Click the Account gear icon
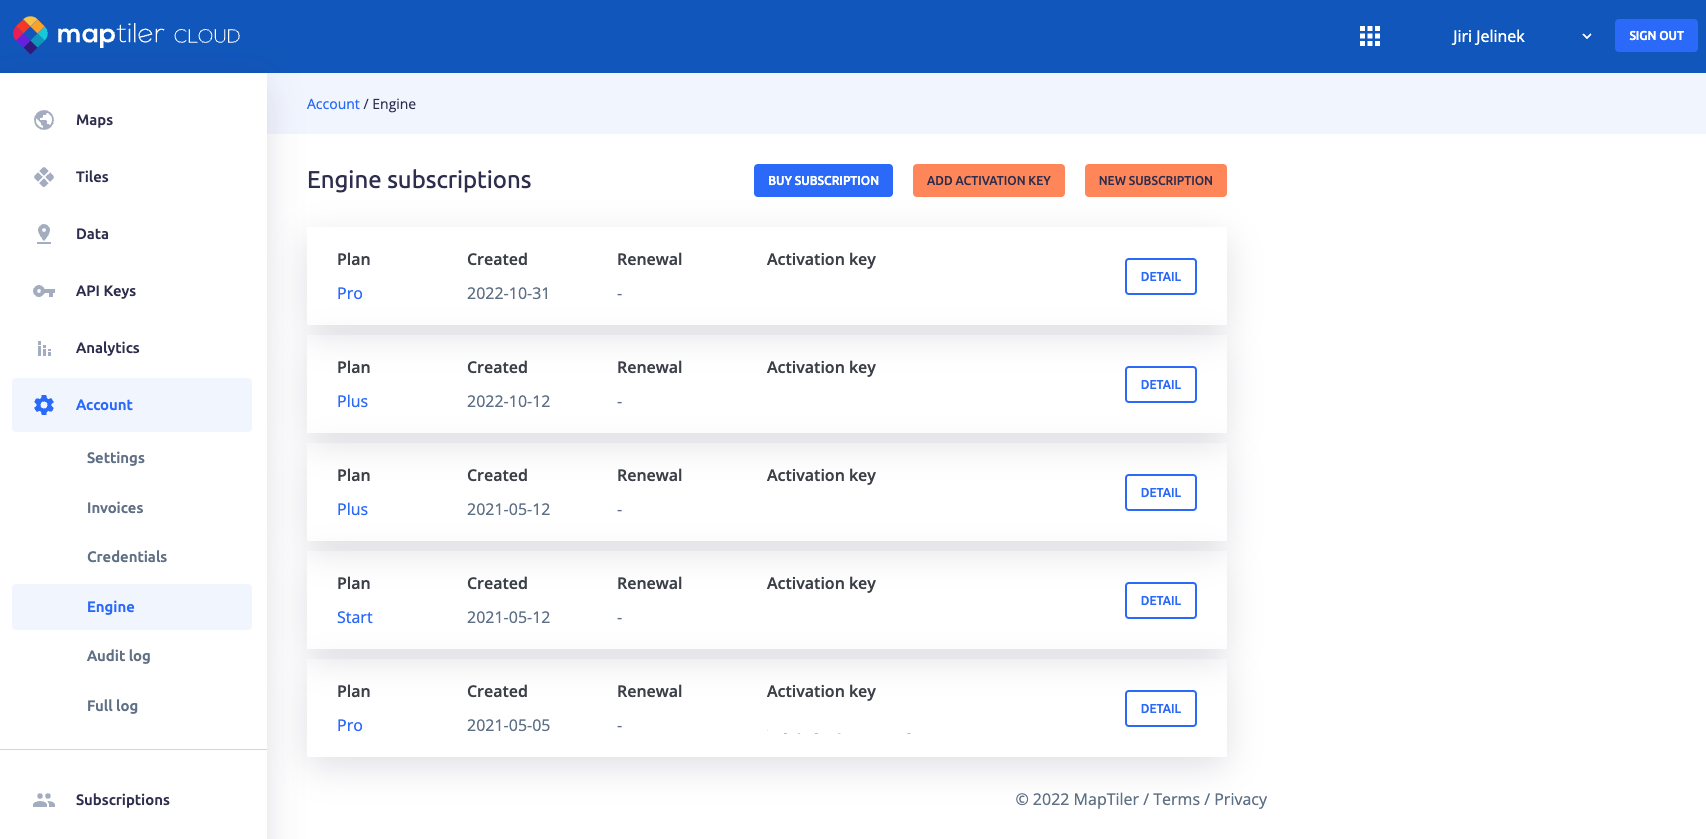This screenshot has height=839, width=1706. [x=44, y=405]
